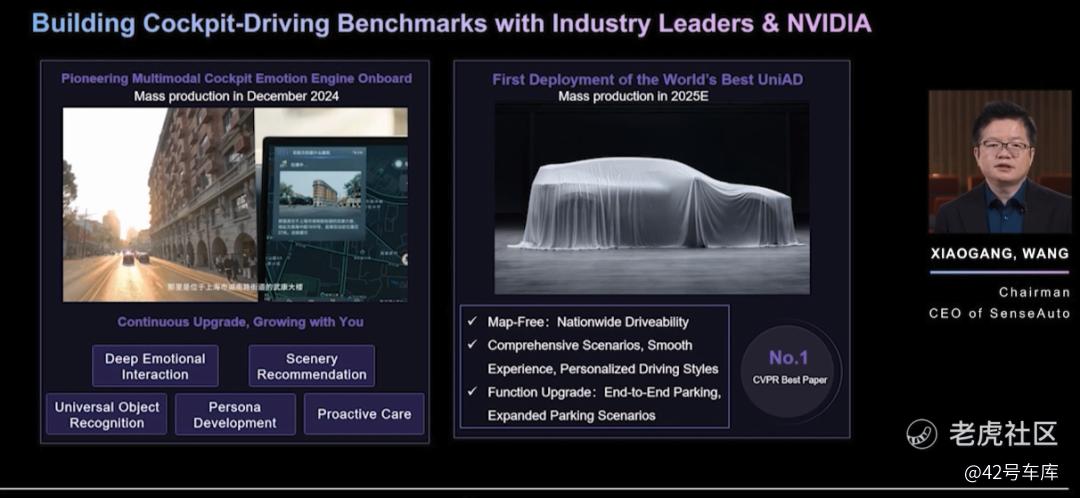Click the street scene photo

[x=159, y=205]
